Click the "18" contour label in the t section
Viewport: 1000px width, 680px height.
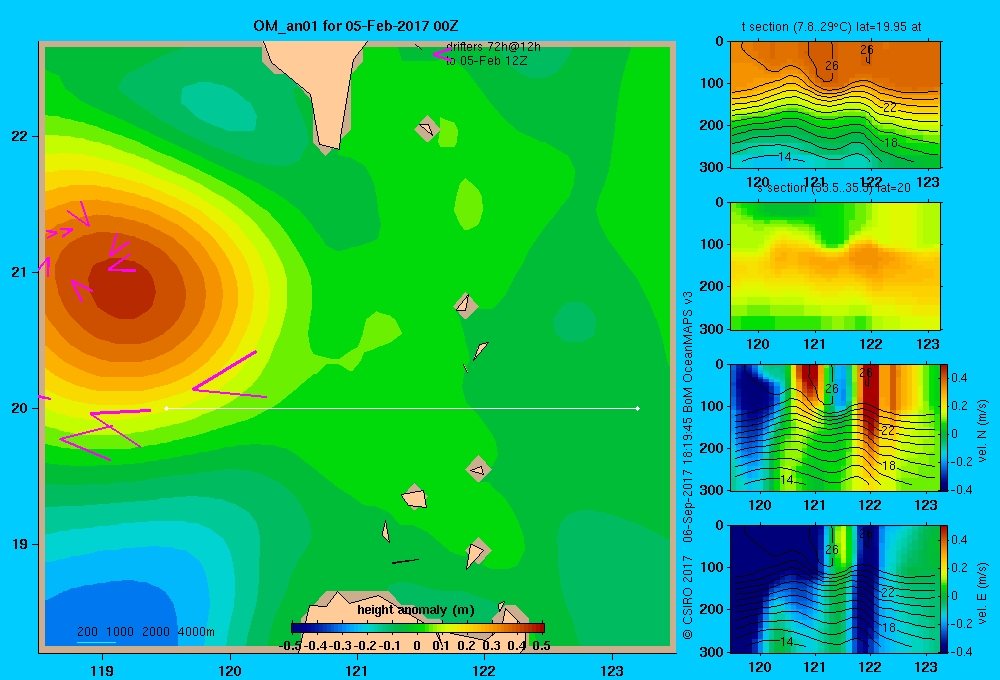pos(891,142)
